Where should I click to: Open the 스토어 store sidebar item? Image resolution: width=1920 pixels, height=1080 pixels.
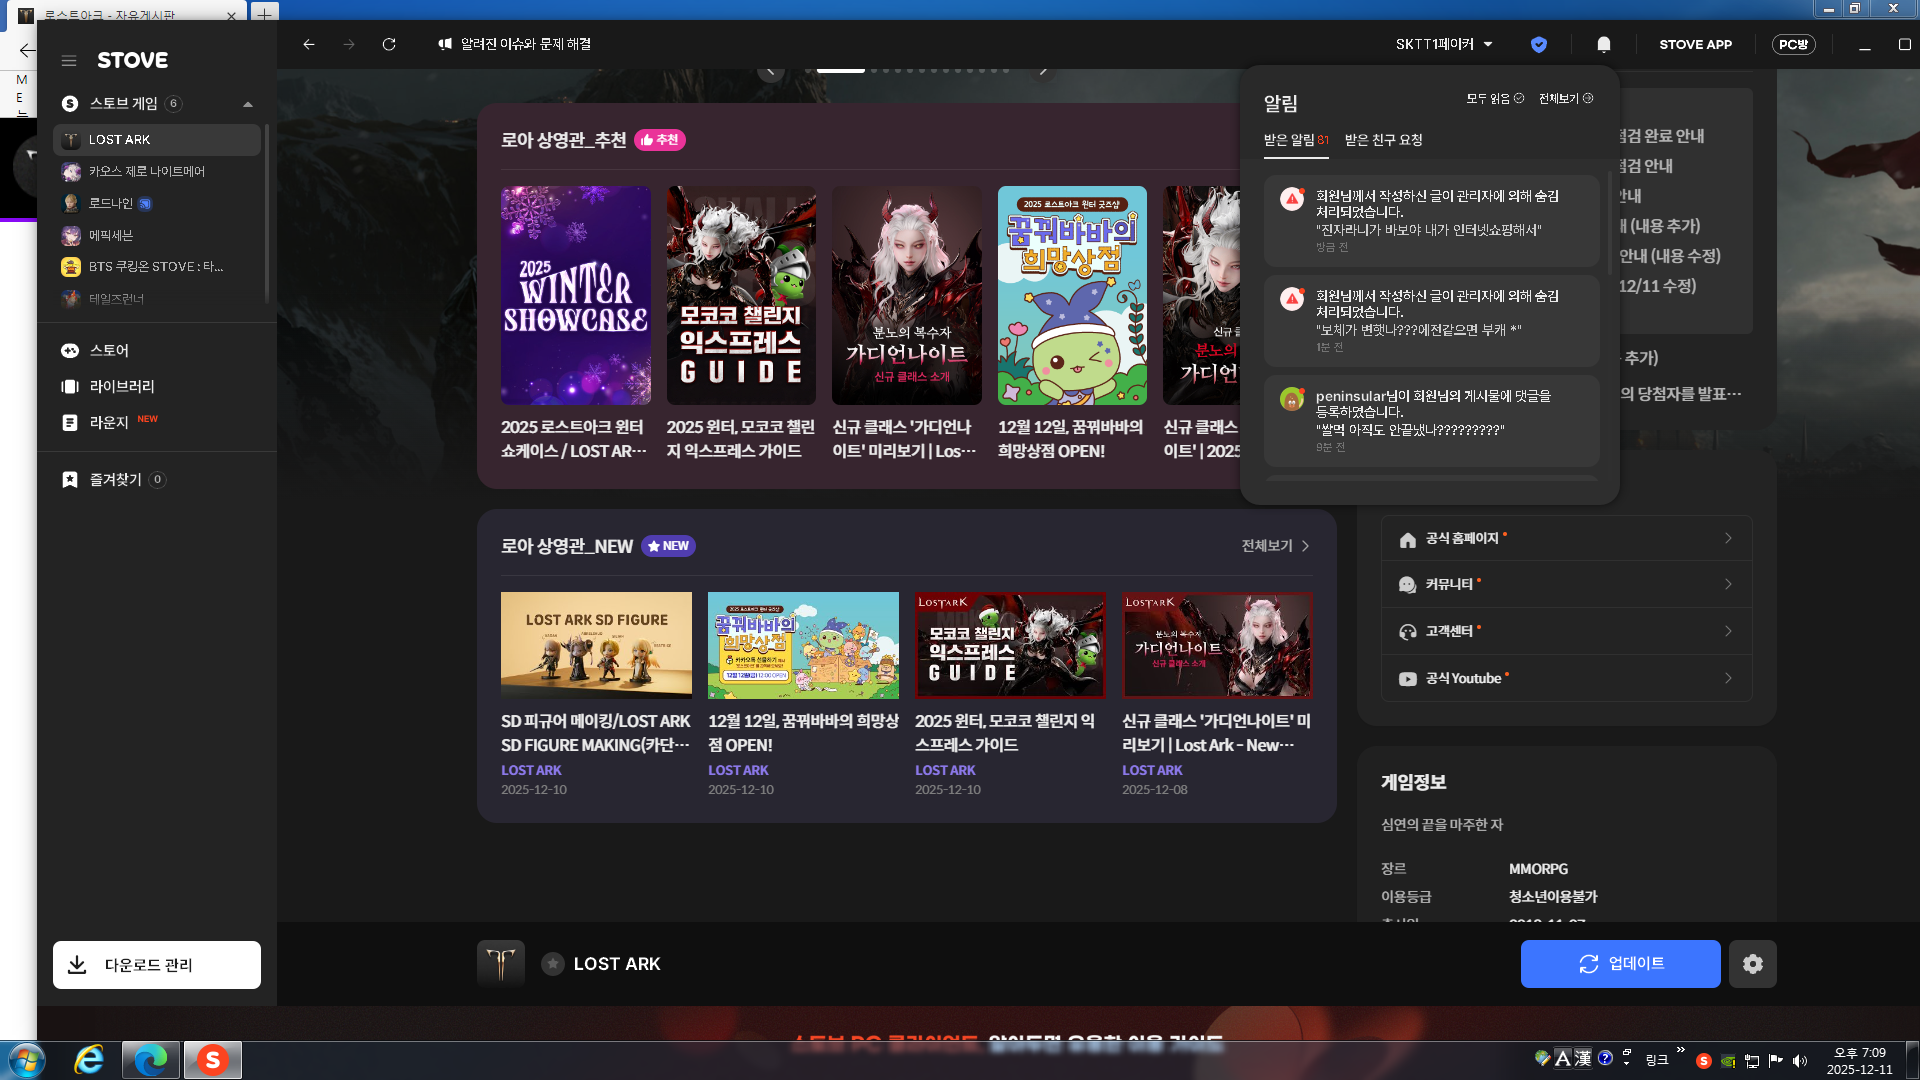[x=109, y=351]
